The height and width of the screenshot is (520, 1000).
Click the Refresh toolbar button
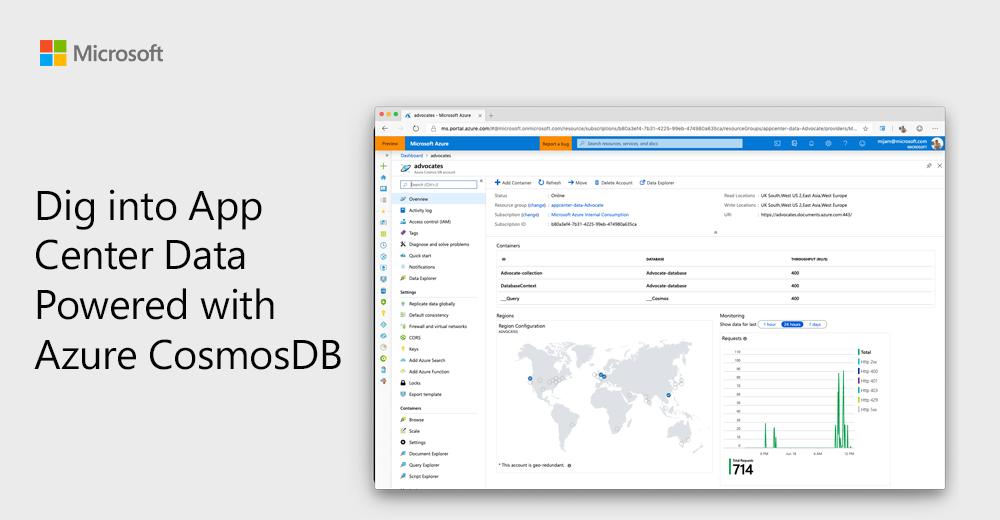tap(550, 182)
